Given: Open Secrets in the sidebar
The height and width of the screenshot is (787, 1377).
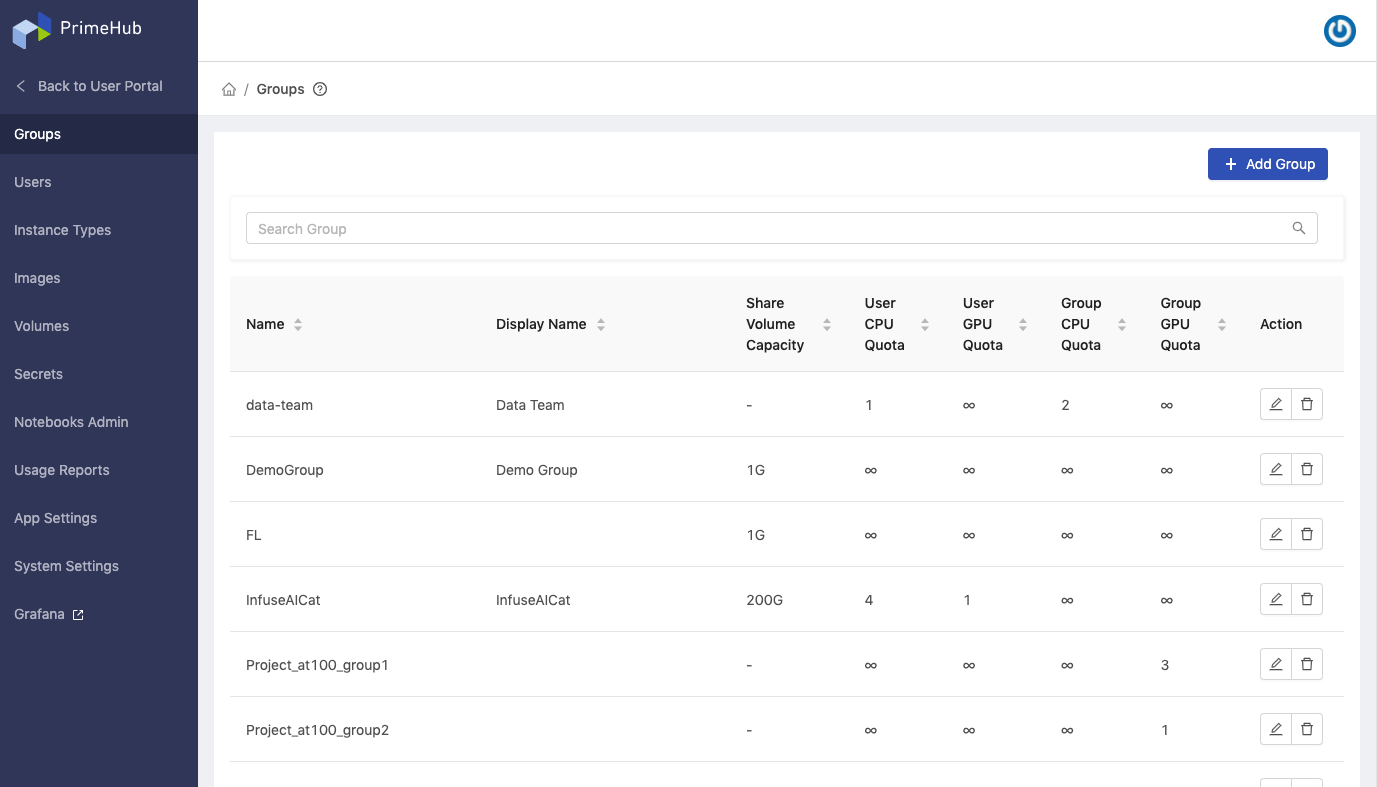Looking at the screenshot, I should tap(99, 374).
